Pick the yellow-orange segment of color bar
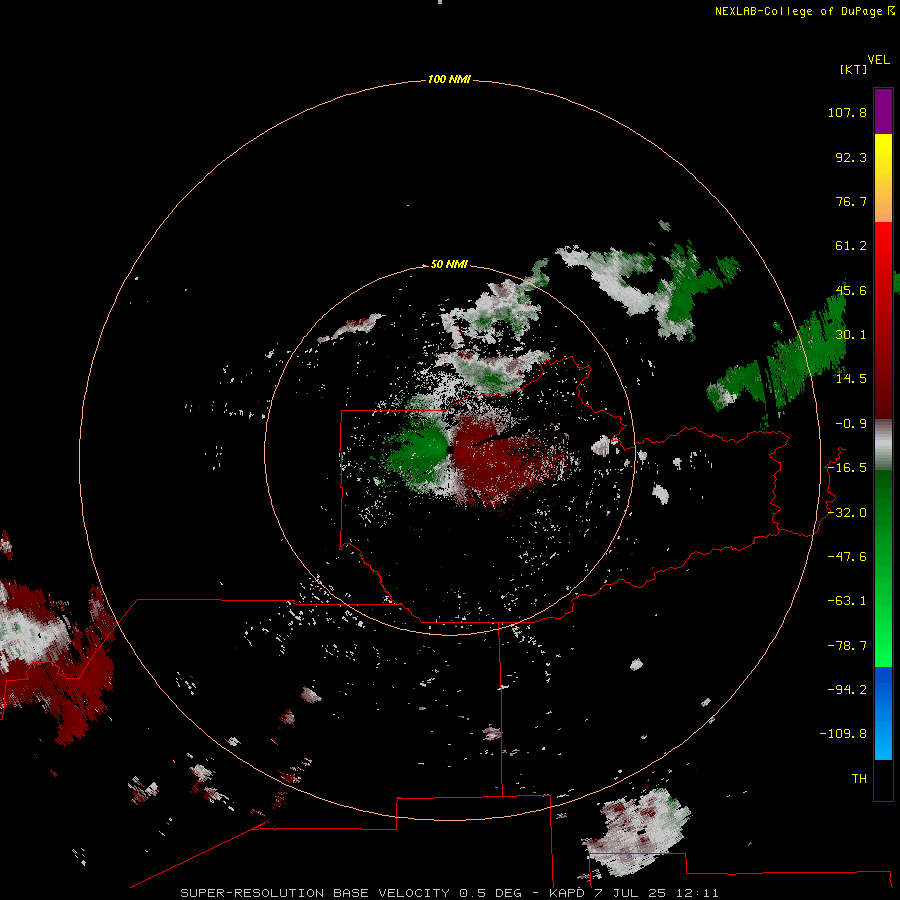The image size is (900, 900). (x=883, y=178)
